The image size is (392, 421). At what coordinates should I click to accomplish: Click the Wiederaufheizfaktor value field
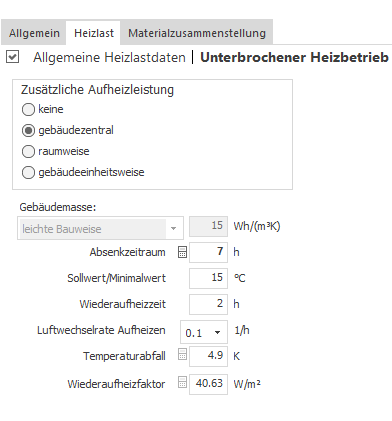click(x=208, y=384)
